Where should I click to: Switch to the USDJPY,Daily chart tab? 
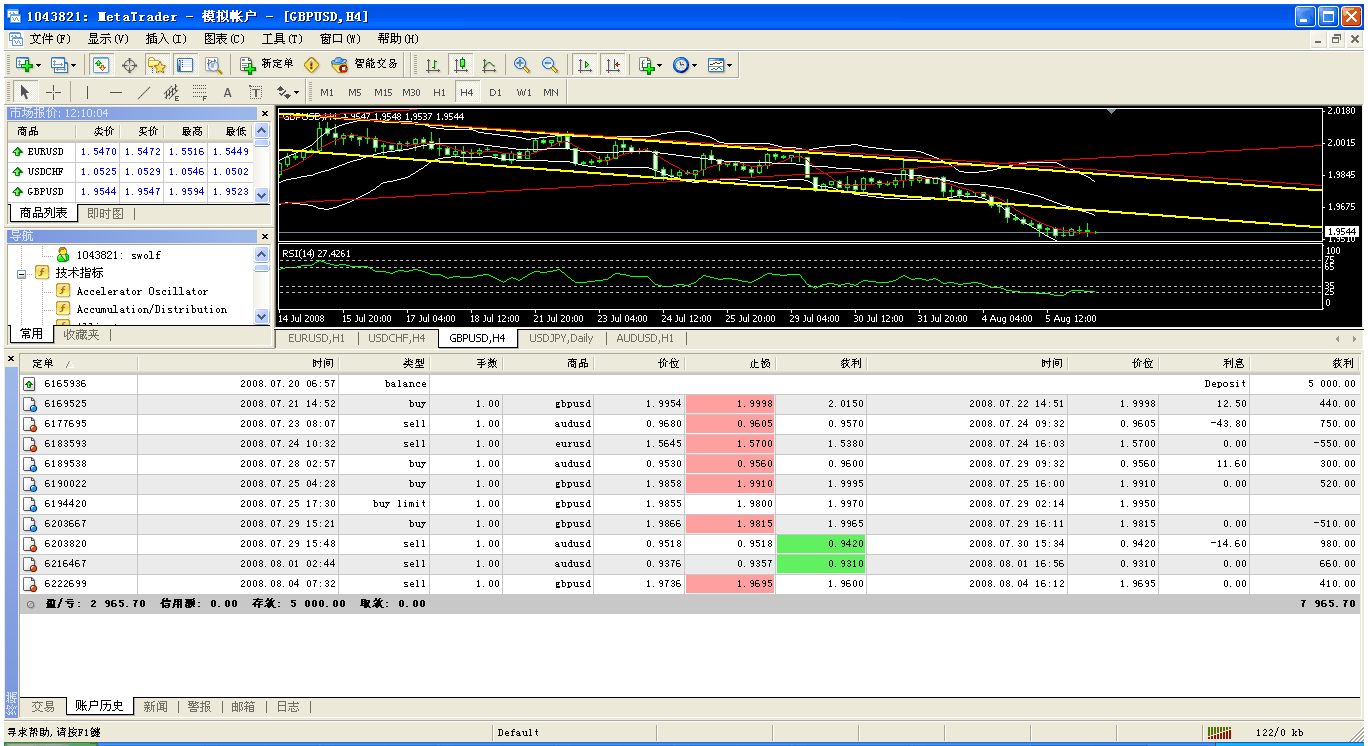560,338
